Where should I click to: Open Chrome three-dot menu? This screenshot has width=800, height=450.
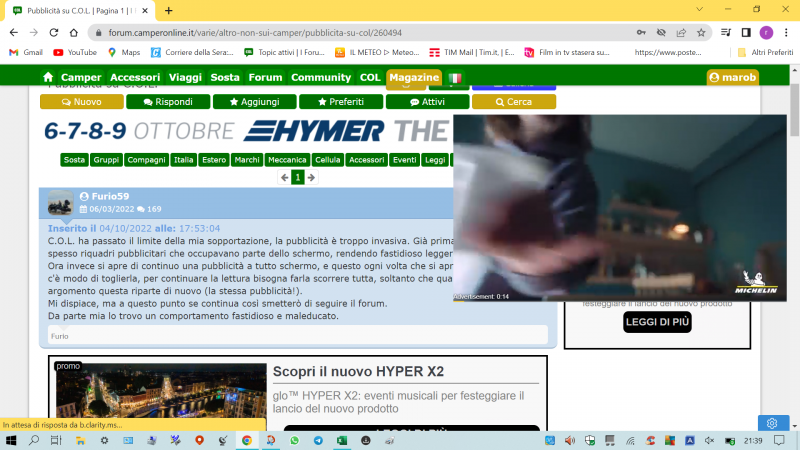coord(786,33)
